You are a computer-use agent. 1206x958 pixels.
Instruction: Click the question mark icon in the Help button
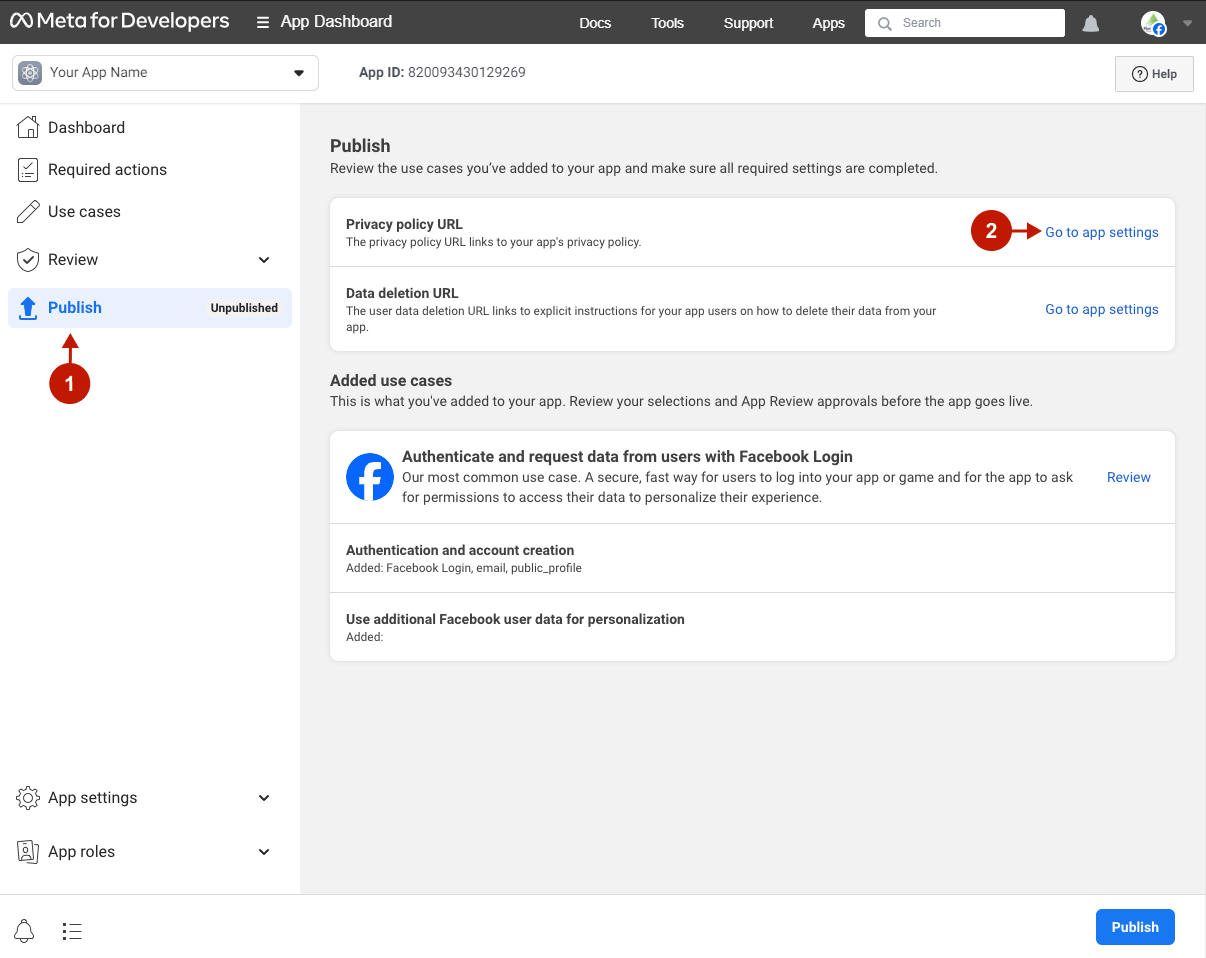tap(1139, 74)
